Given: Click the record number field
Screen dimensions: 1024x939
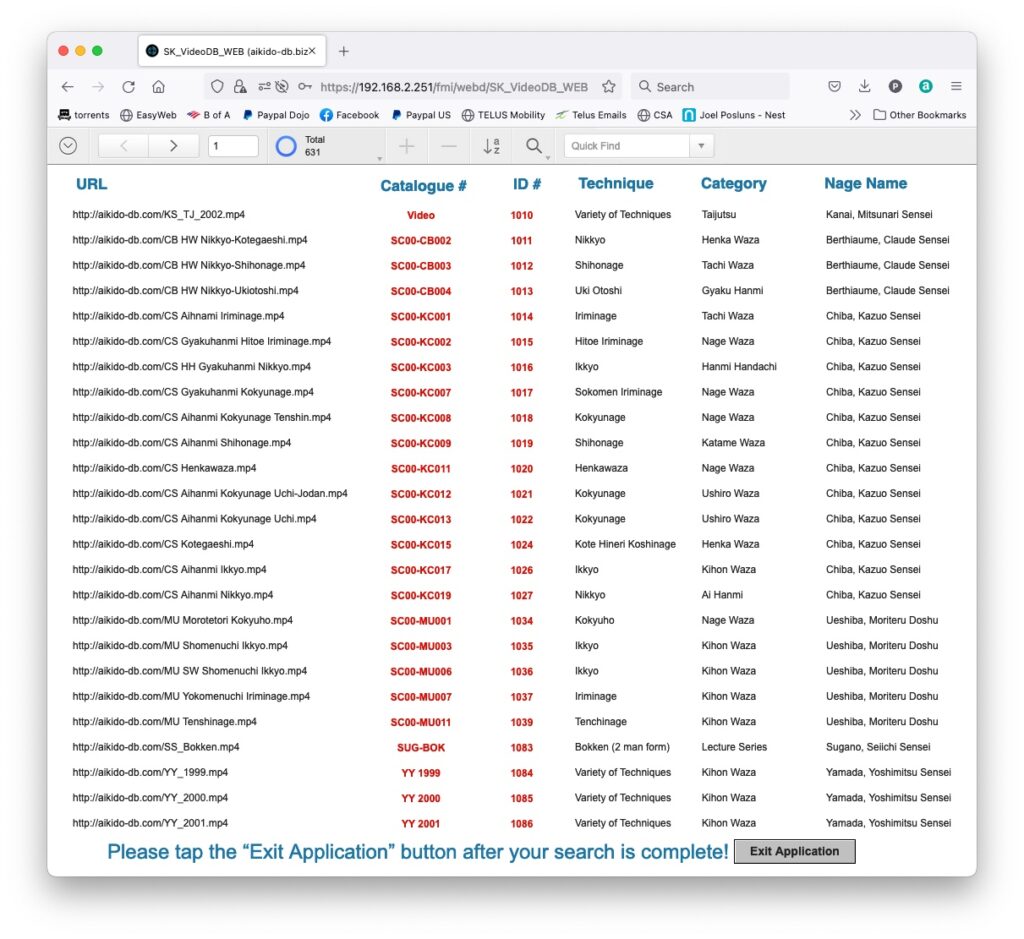Looking at the screenshot, I should 232,146.
